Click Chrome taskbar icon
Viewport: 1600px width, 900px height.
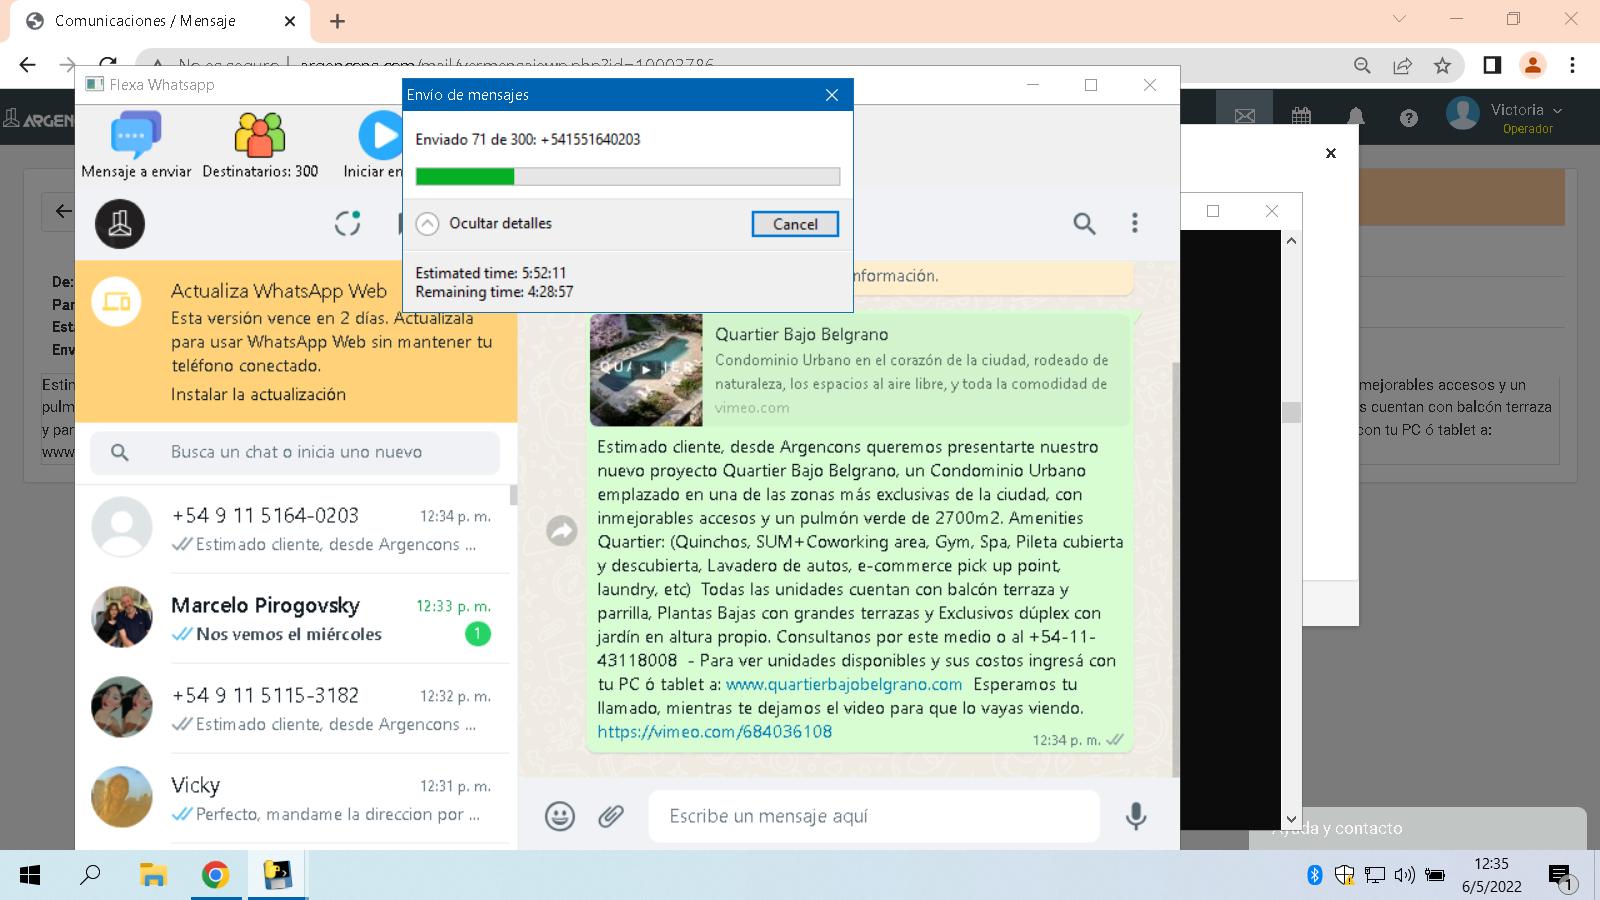pos(215,876)
